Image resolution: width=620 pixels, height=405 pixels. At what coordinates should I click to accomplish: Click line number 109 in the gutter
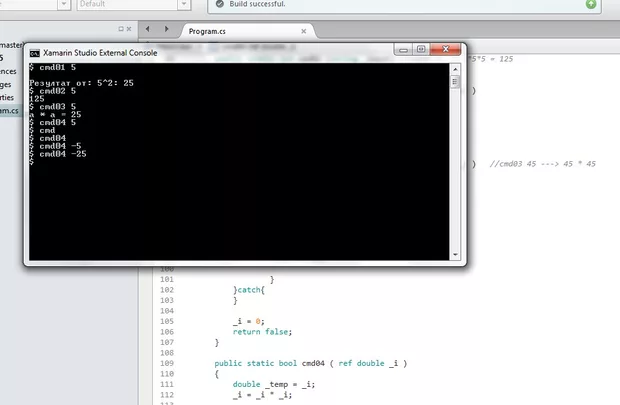pos(167,363)
